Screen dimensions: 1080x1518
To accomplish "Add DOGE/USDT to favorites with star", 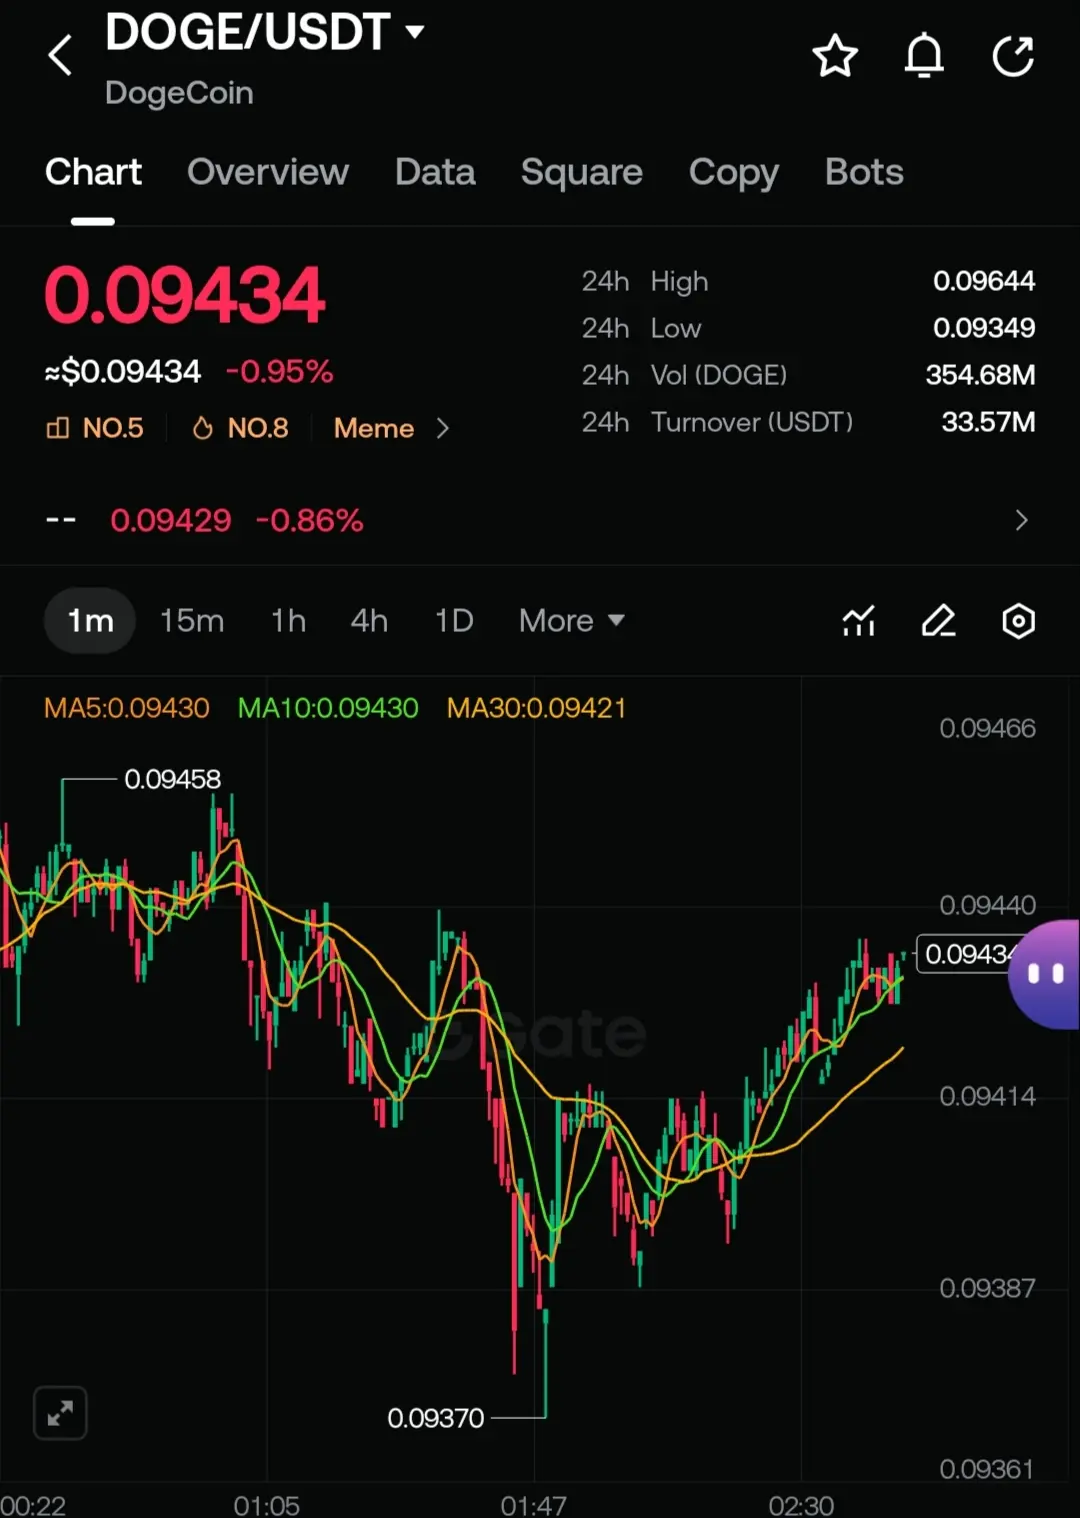I will point(835,56).
